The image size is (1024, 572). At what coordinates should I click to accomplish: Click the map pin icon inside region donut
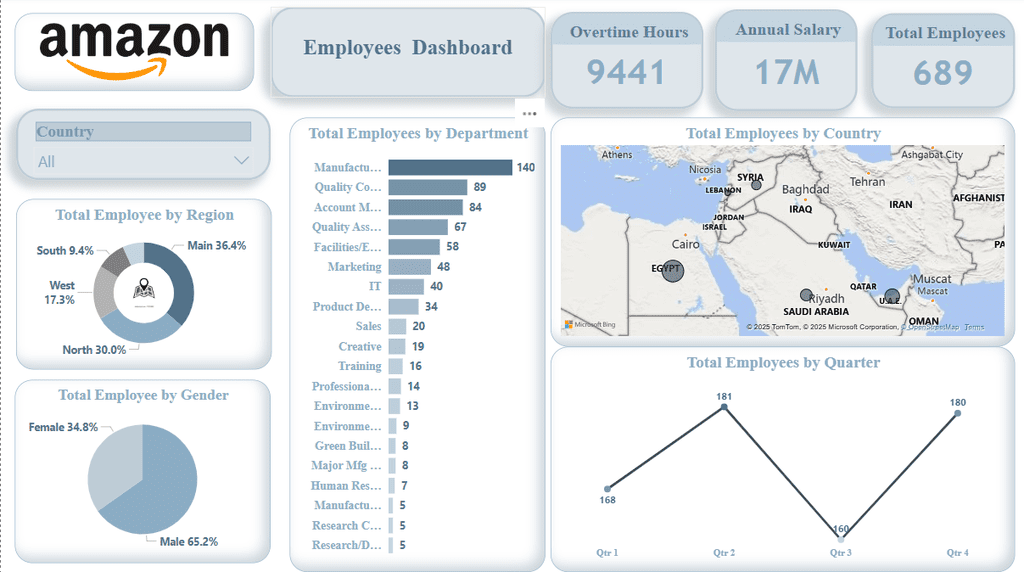click(144, 289)
